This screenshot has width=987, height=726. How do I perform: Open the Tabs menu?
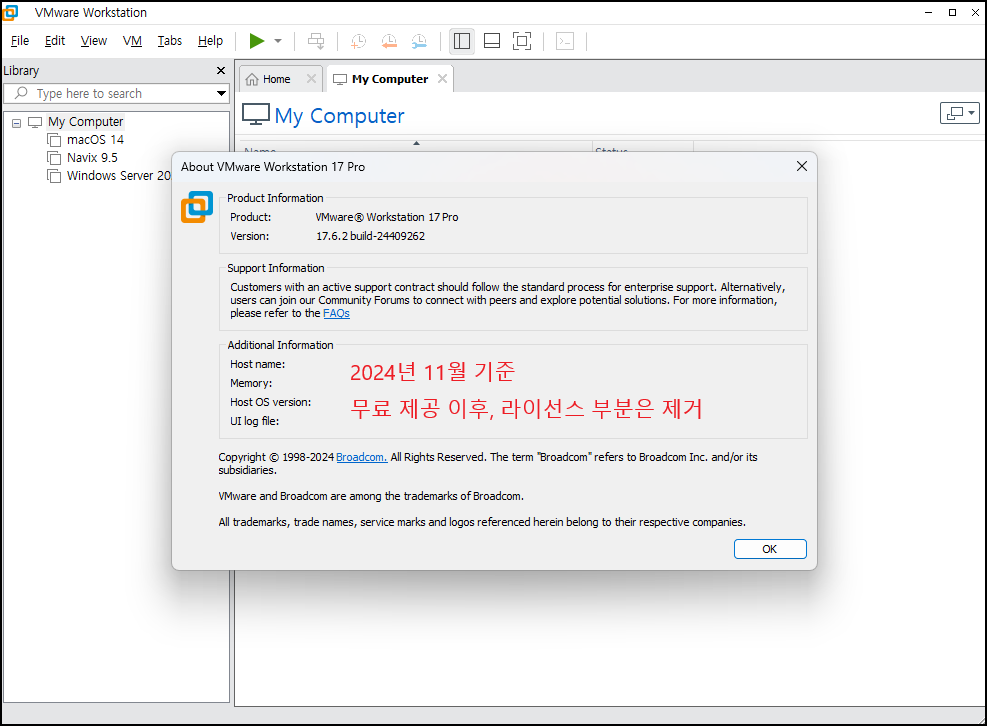pos(169,41)
